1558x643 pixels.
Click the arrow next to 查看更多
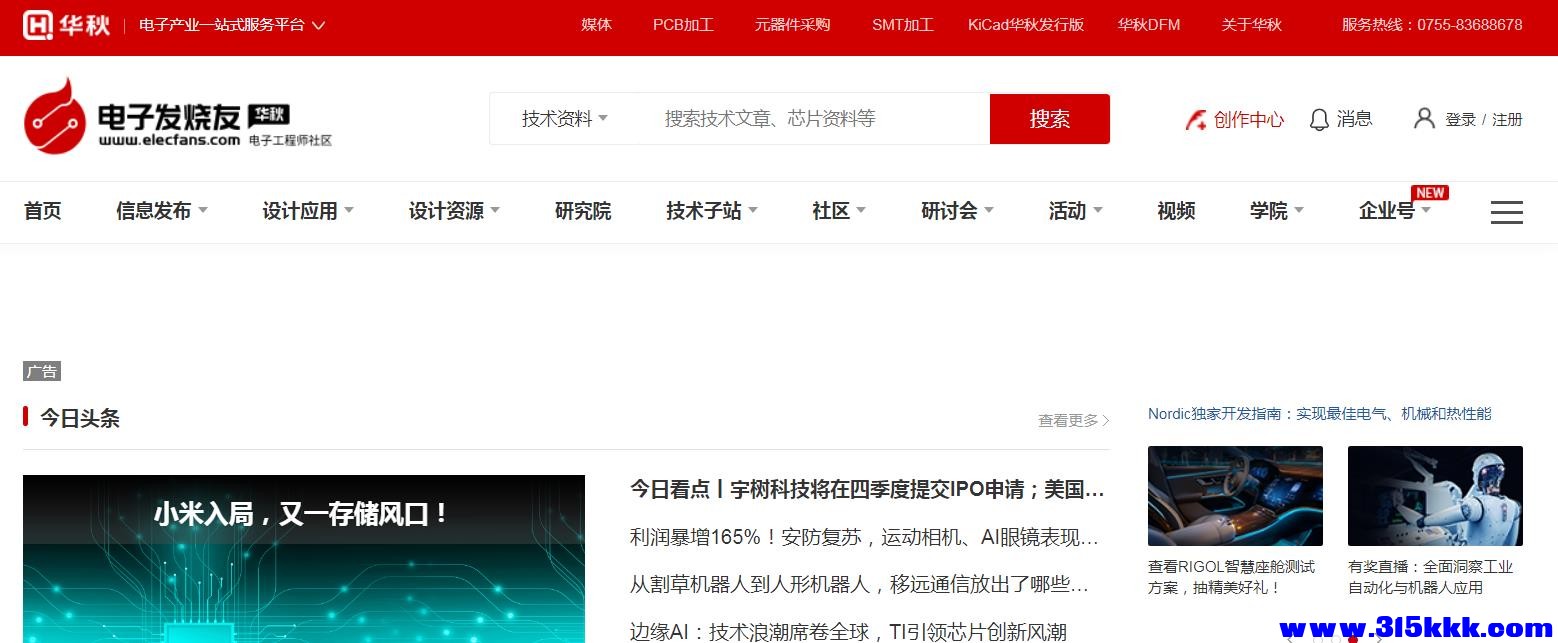[x=1104, y=420]
